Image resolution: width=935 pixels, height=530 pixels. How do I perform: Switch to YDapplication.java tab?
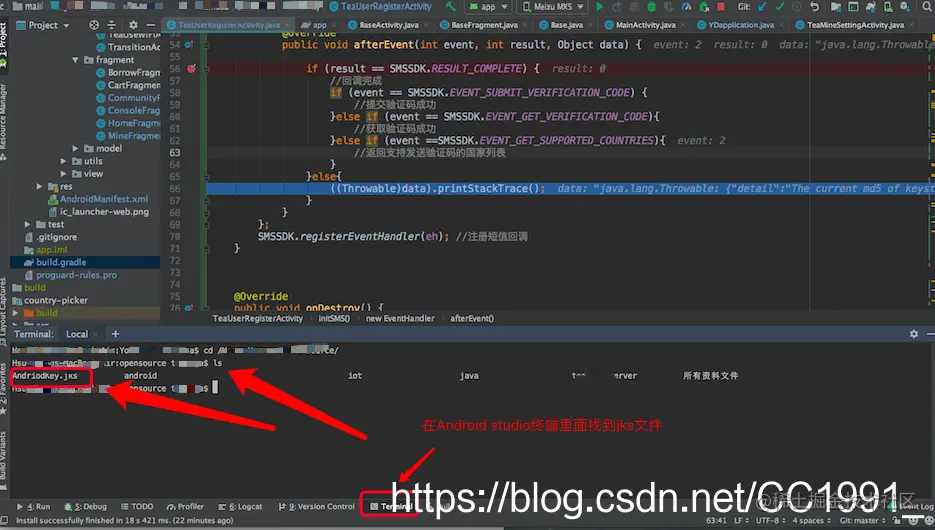[x=741, y=25]
